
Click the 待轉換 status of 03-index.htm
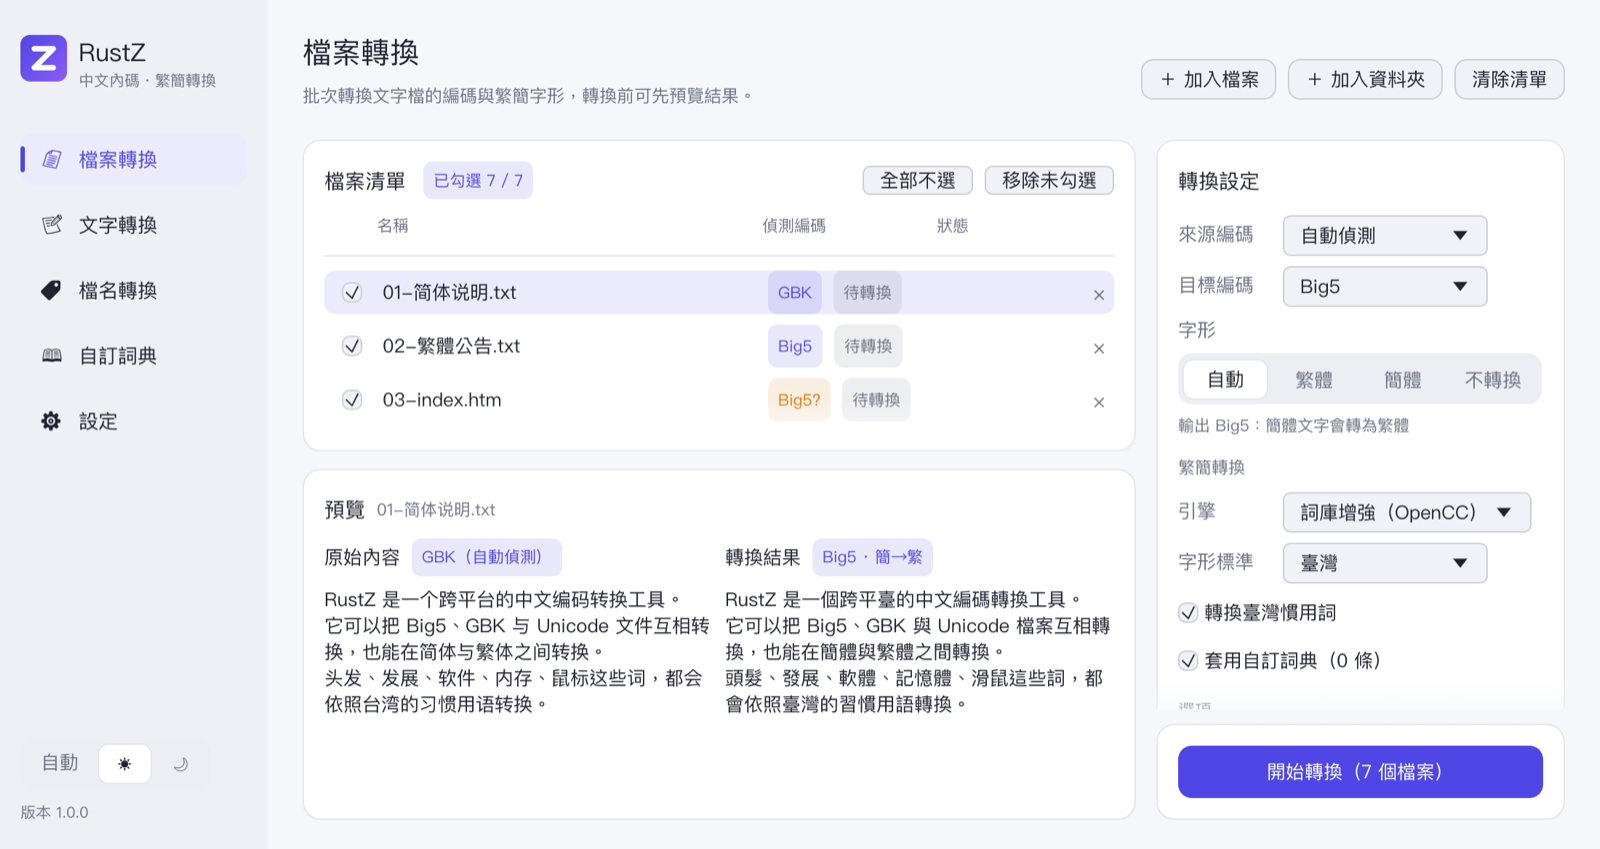tap(876, 400)
